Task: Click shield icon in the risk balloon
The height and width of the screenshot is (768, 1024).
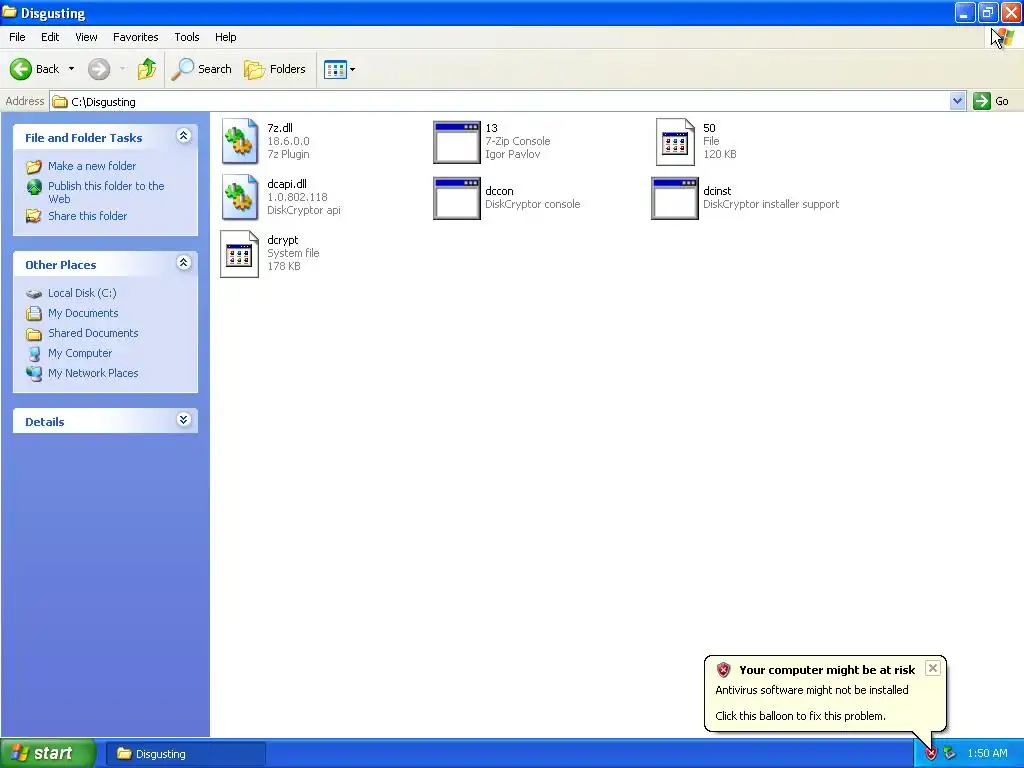Action: [x=723, y=669]
